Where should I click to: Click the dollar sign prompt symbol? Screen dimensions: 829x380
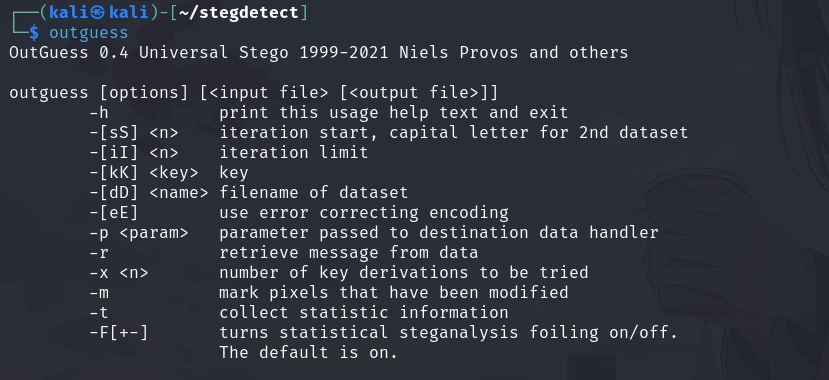pos(34,33)
